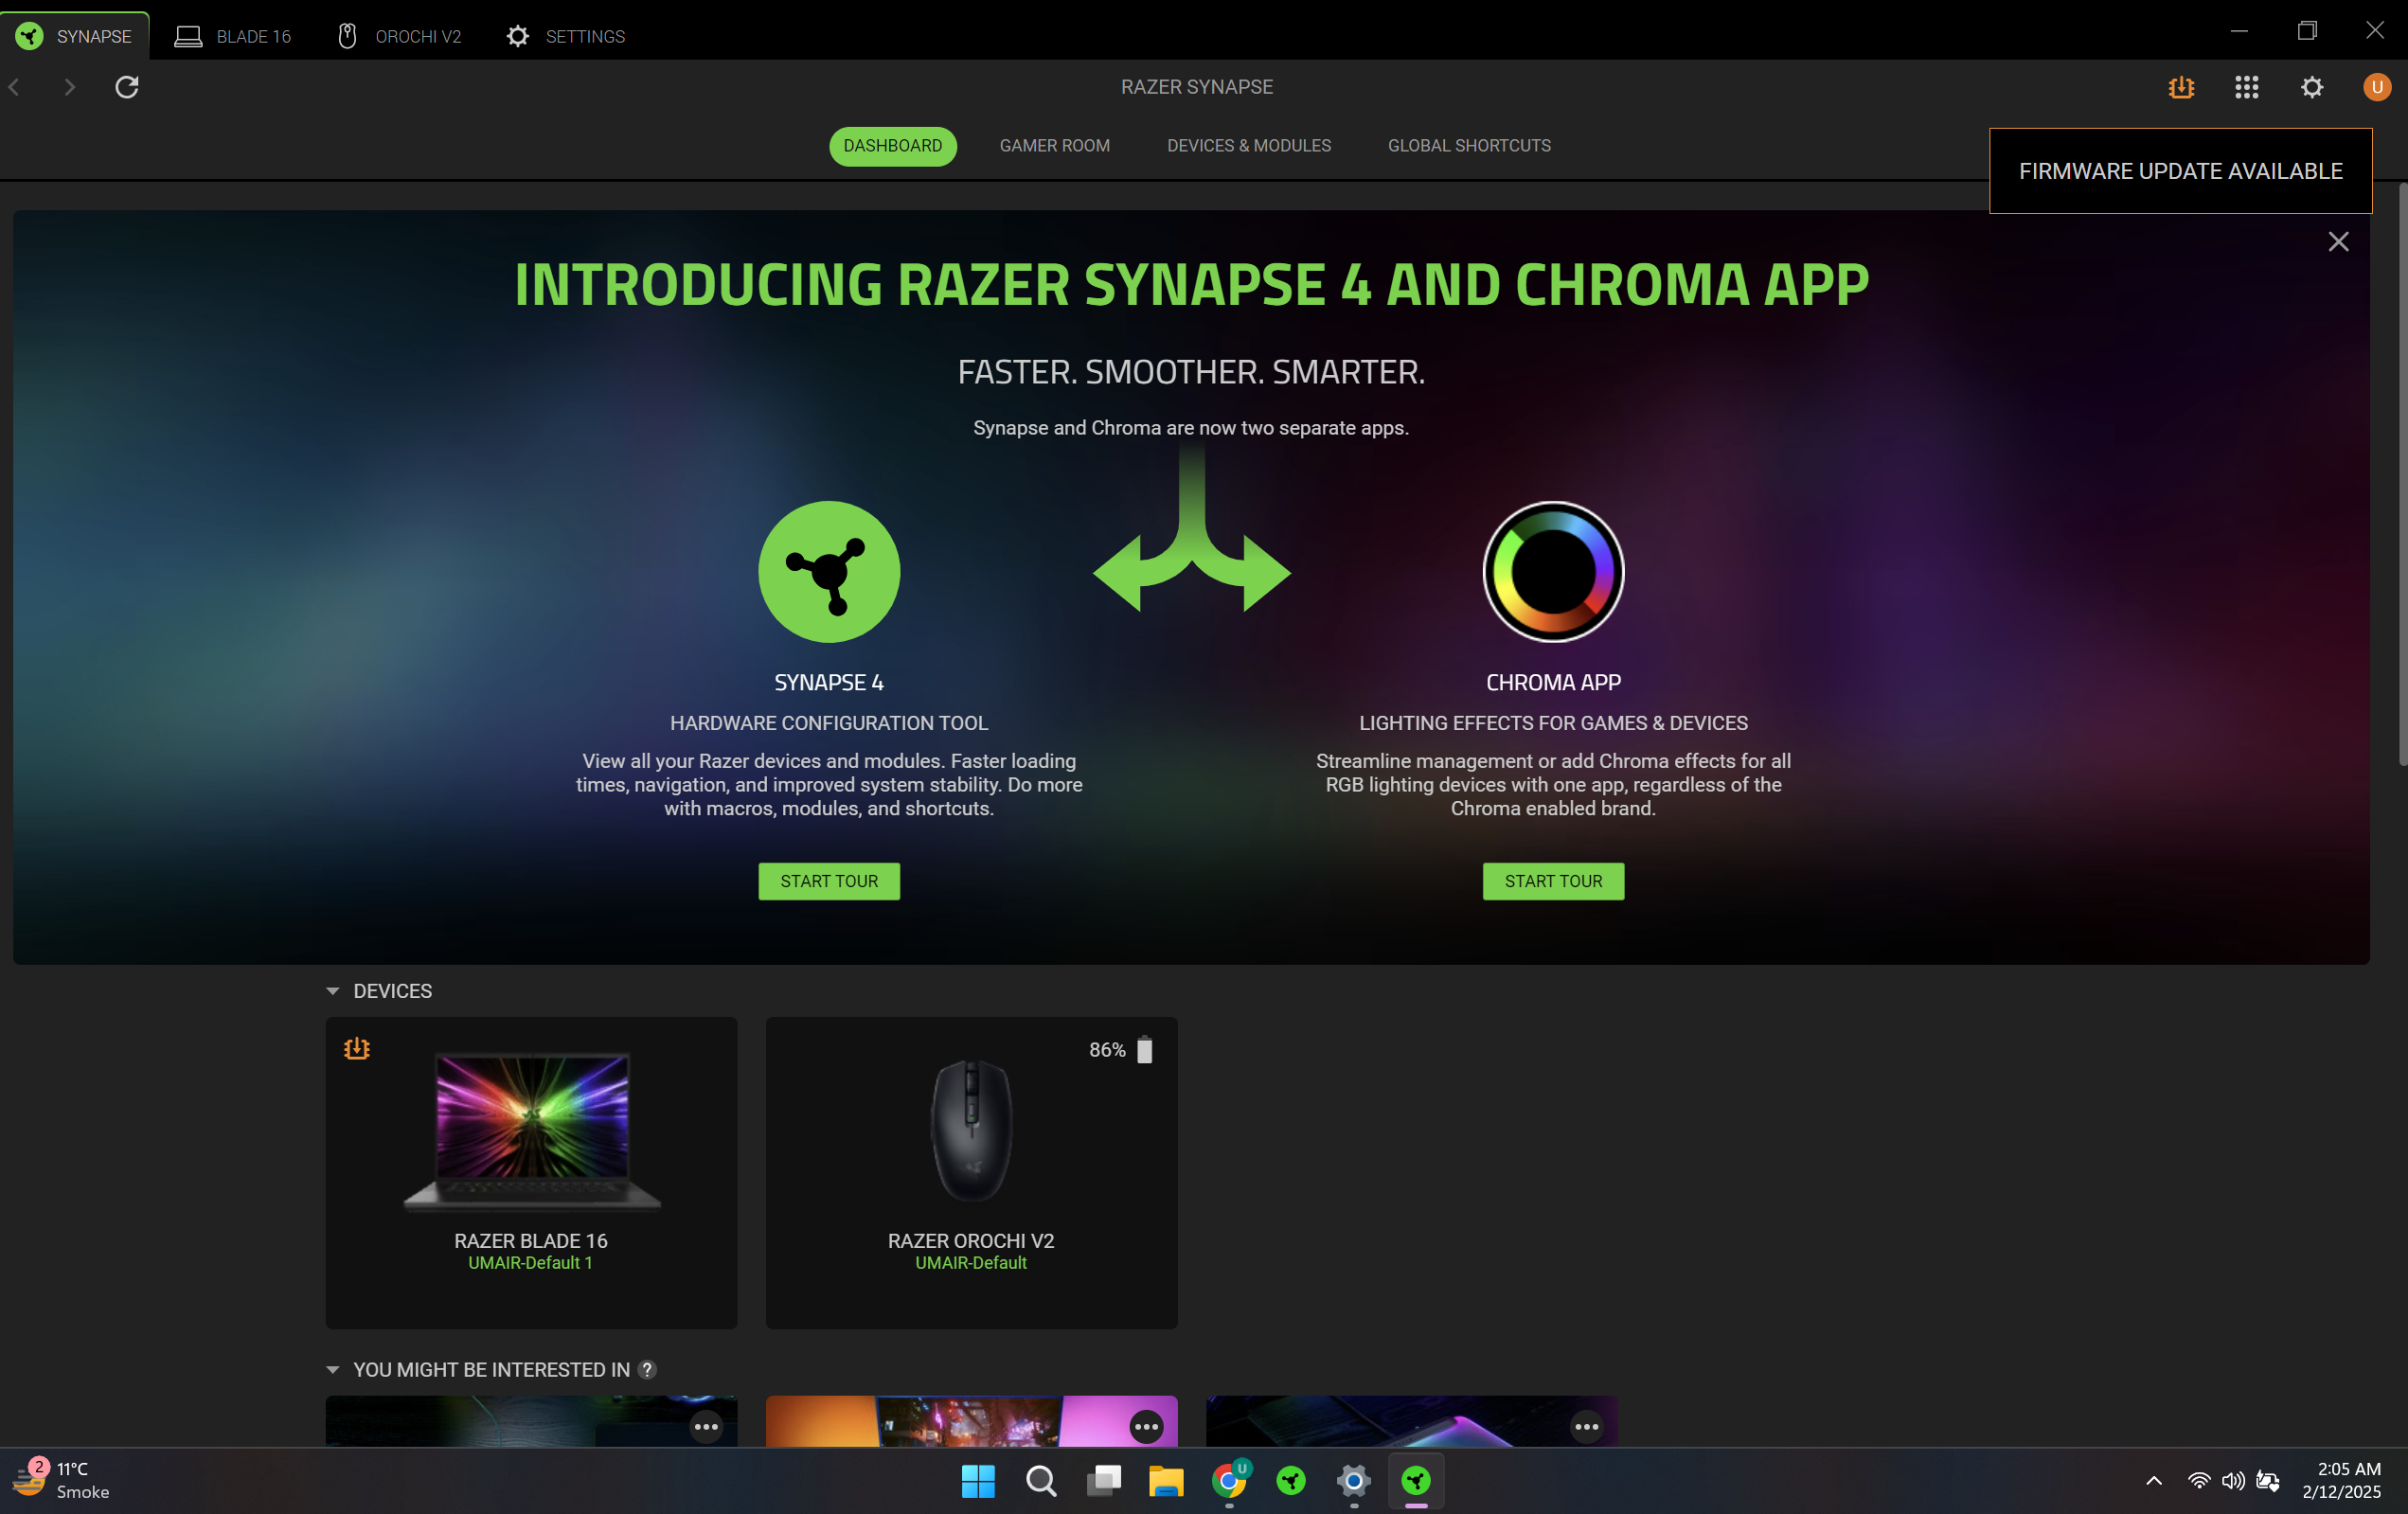Open the orange U user profile avatar
The image size is (2408, 1514).
(x=2377, y=88)
